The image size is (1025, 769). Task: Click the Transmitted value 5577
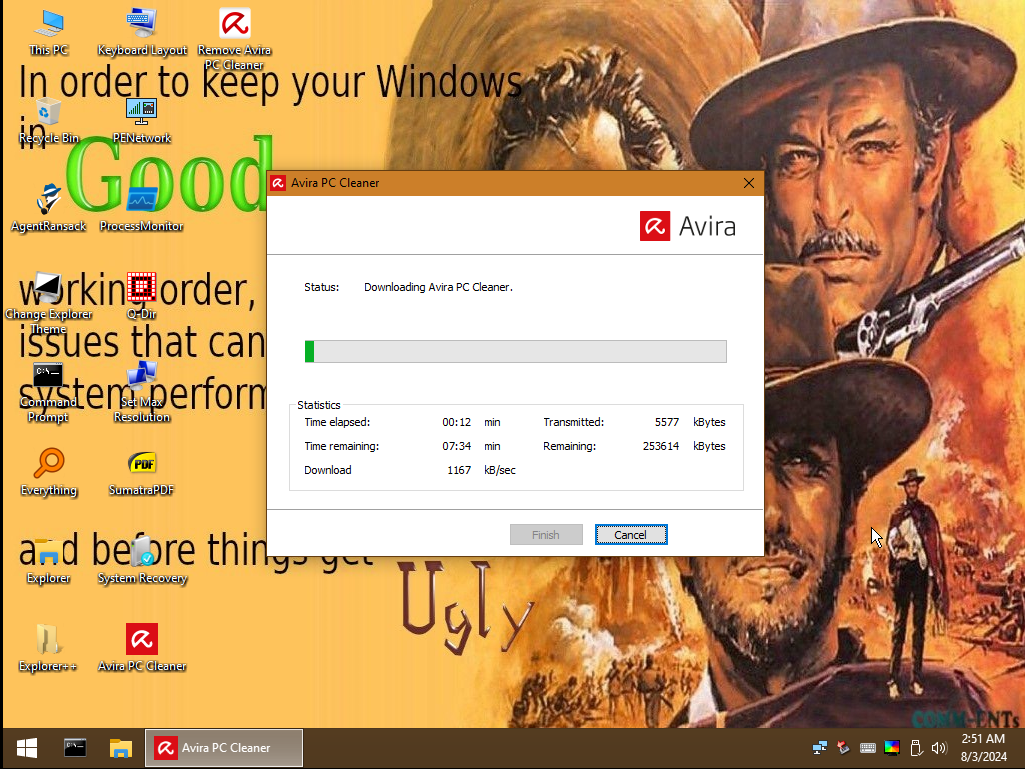667,422
